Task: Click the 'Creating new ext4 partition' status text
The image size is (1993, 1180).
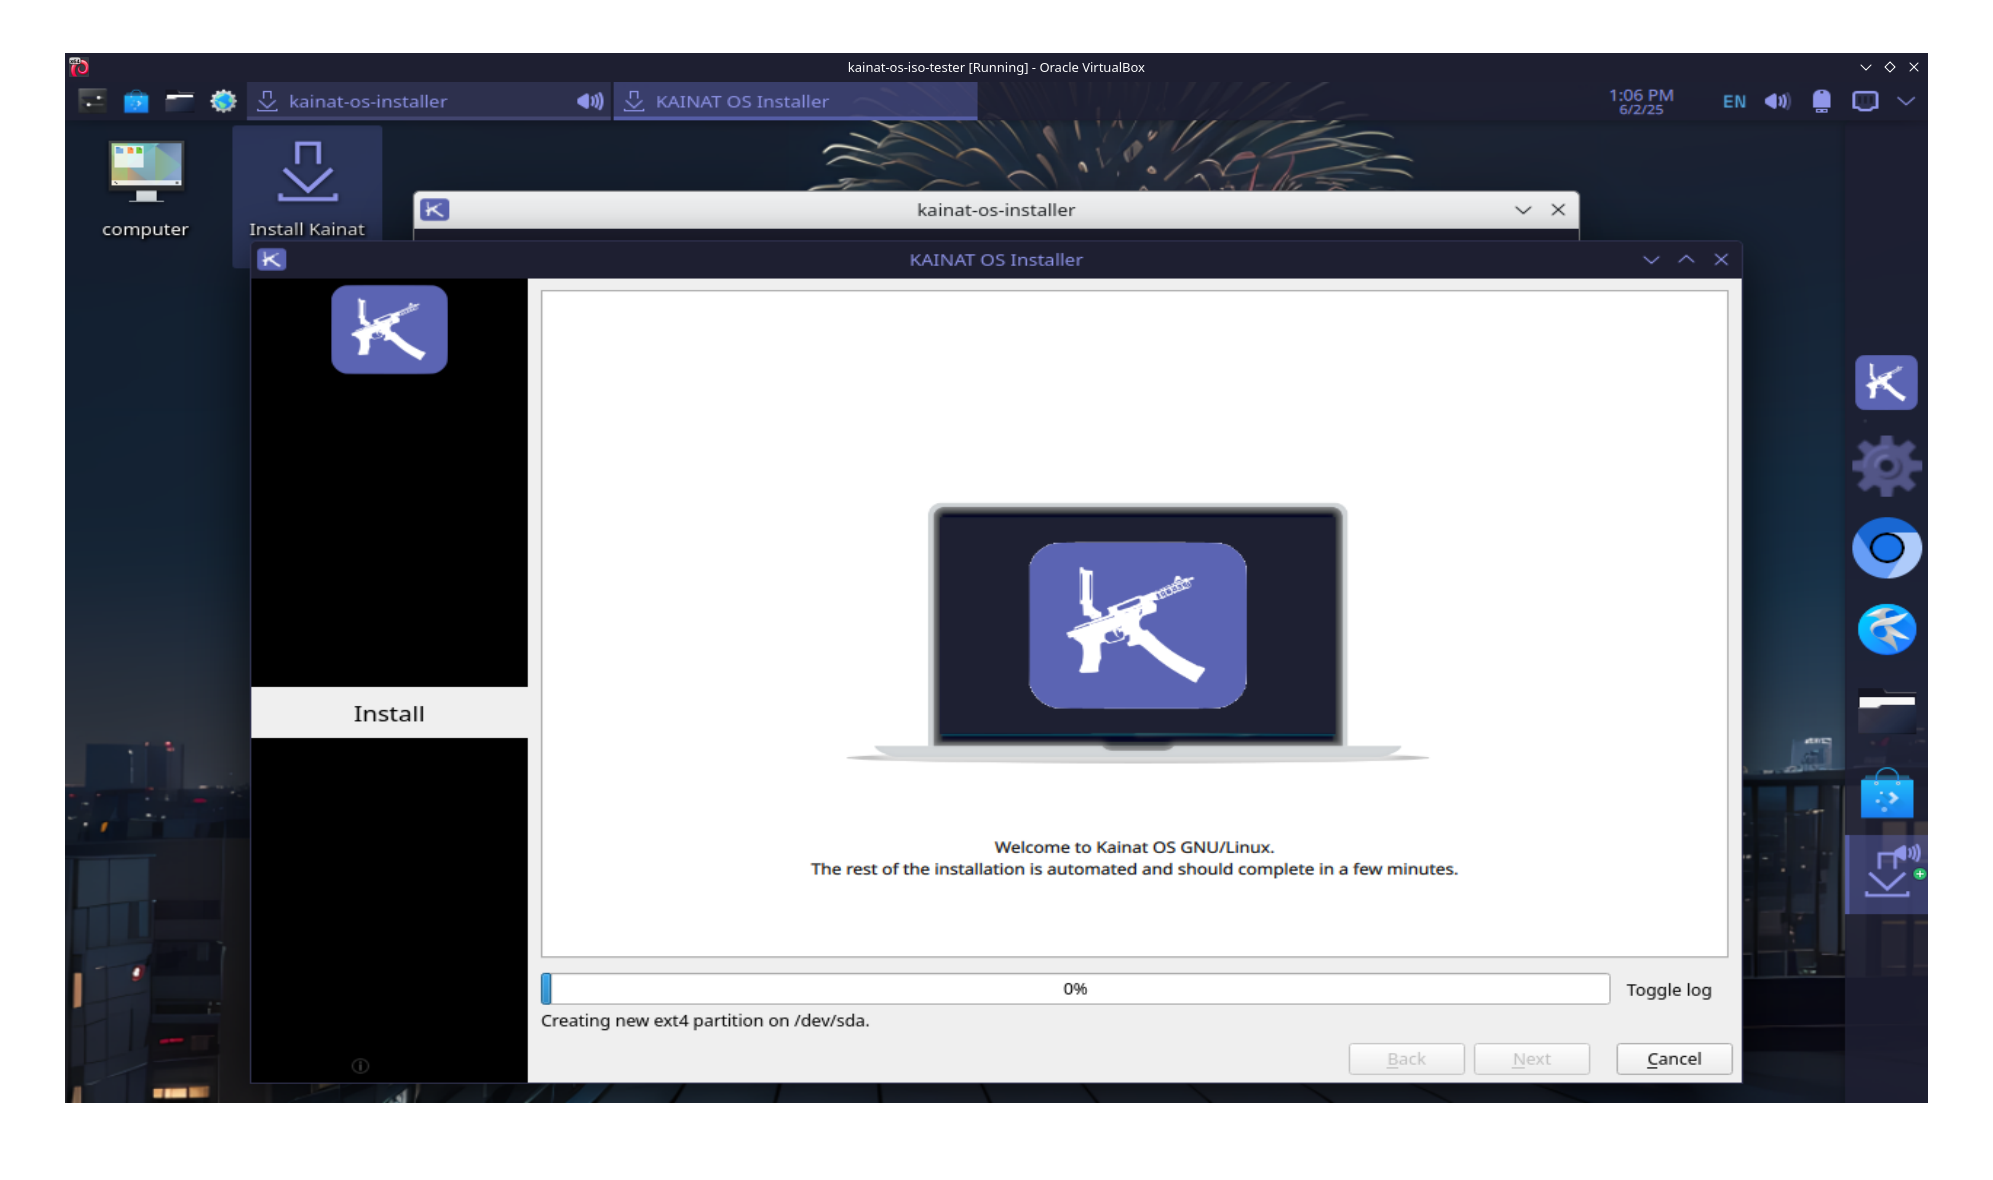Action: (x=705, y=1021)
